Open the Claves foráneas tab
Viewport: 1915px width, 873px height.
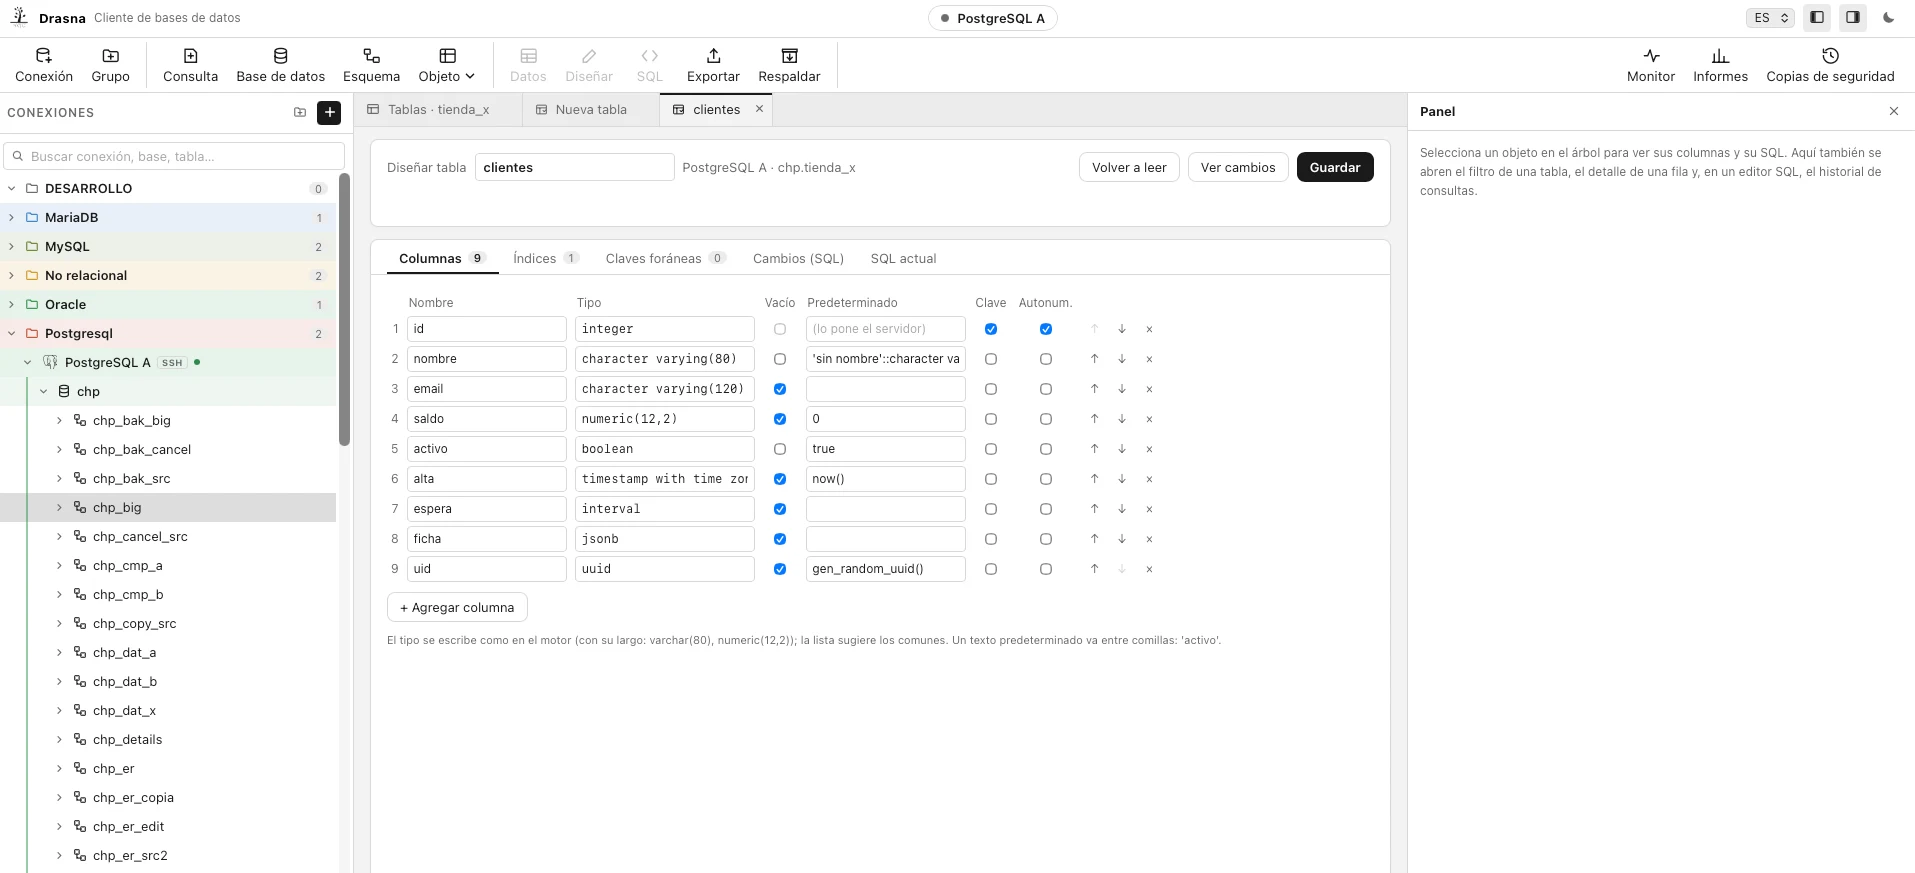(x=665, y=258)
